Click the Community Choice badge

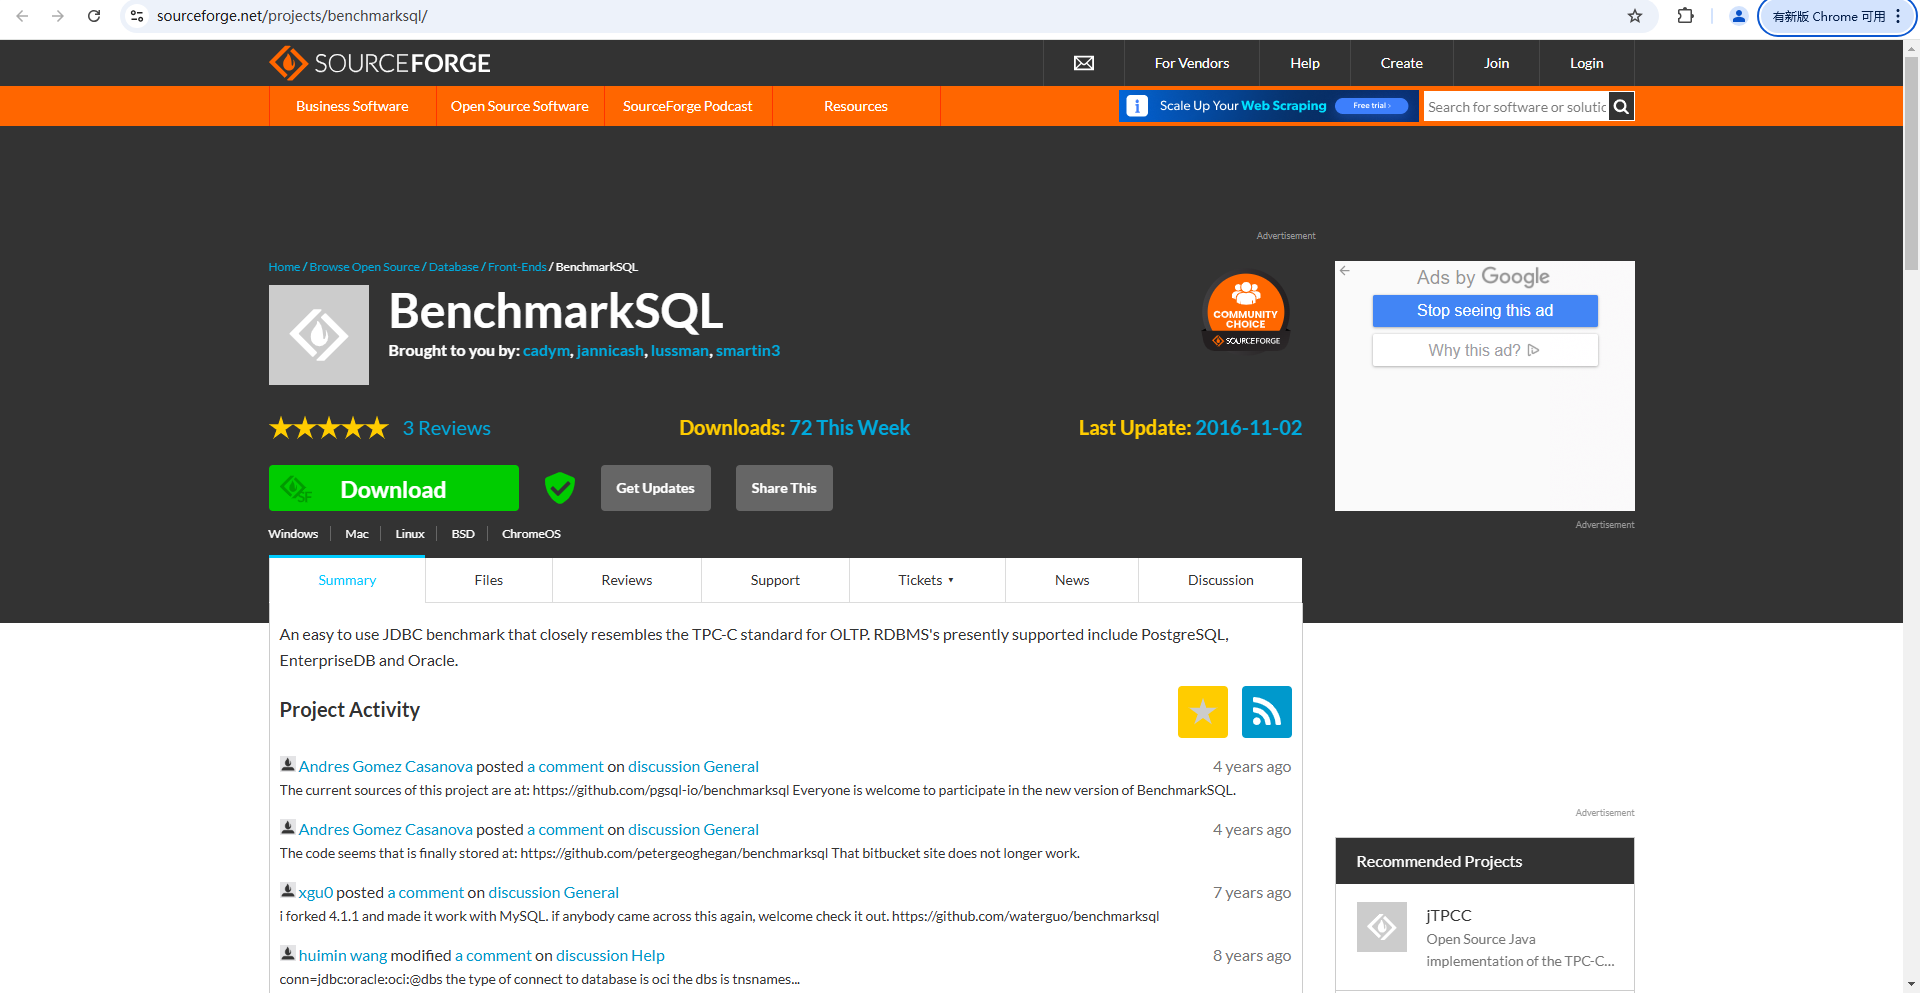click(x=1245, y=312)
